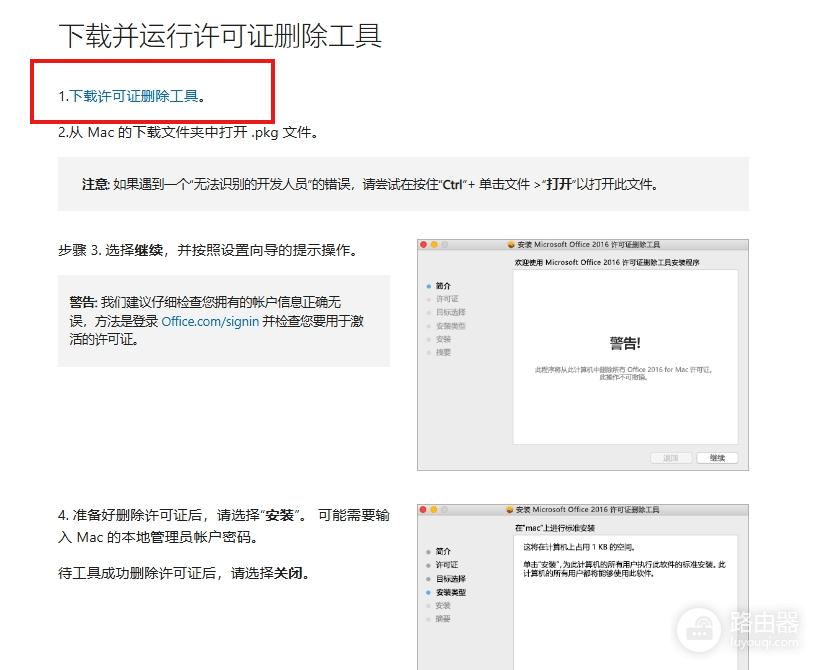The width and height of the screenshot is (817, 670).
Task: Select 目标选择 step in second installer sidebar
Action: (x=451, y=578)
